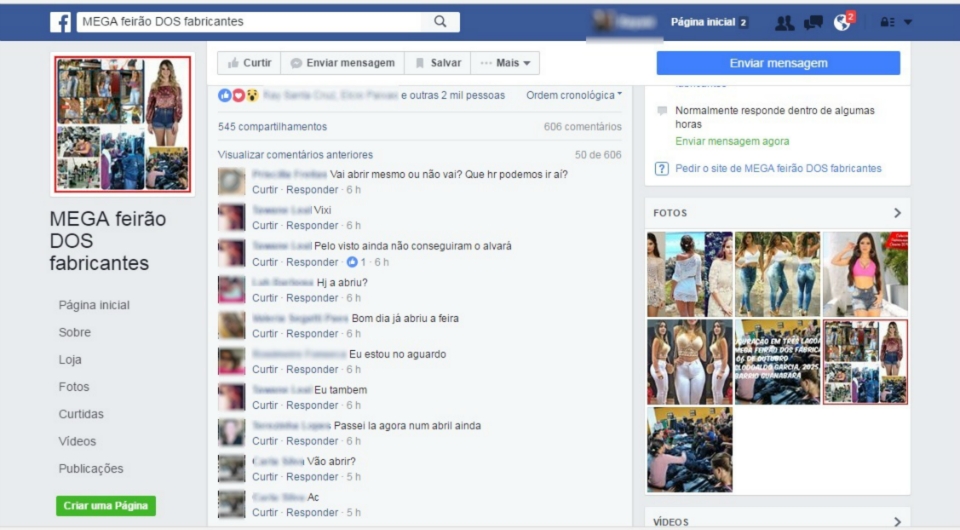Screen dimensions: 960x530
Task: Select Sobre in the left sidebar
Action: coord(75,332)
